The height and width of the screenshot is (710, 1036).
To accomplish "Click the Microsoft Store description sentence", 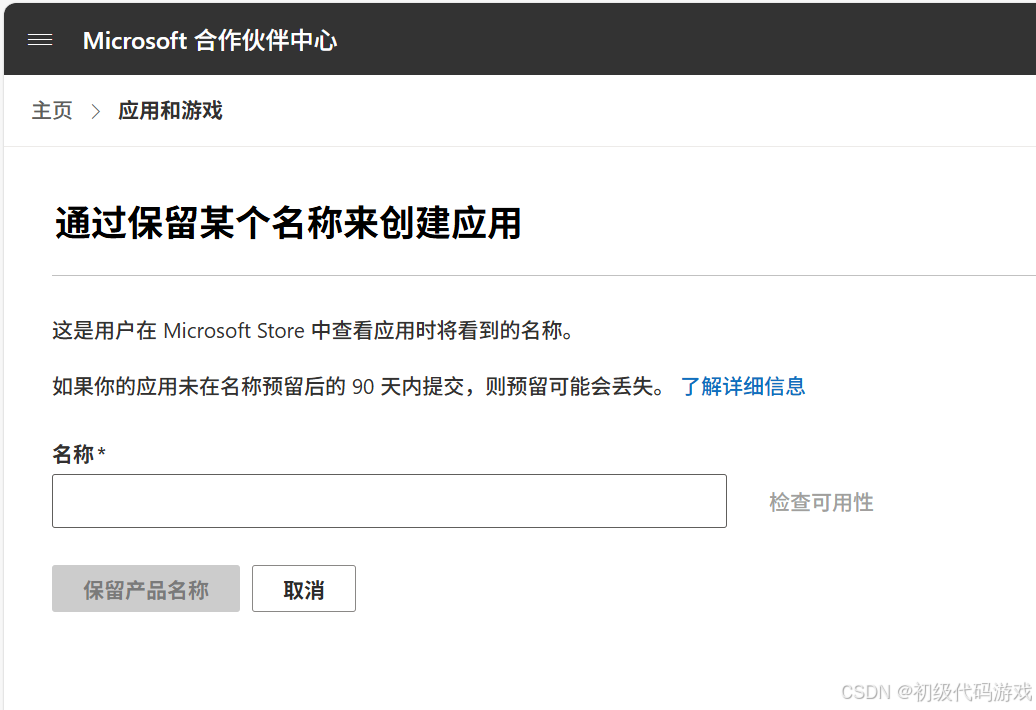I will [x=313, y=330].
